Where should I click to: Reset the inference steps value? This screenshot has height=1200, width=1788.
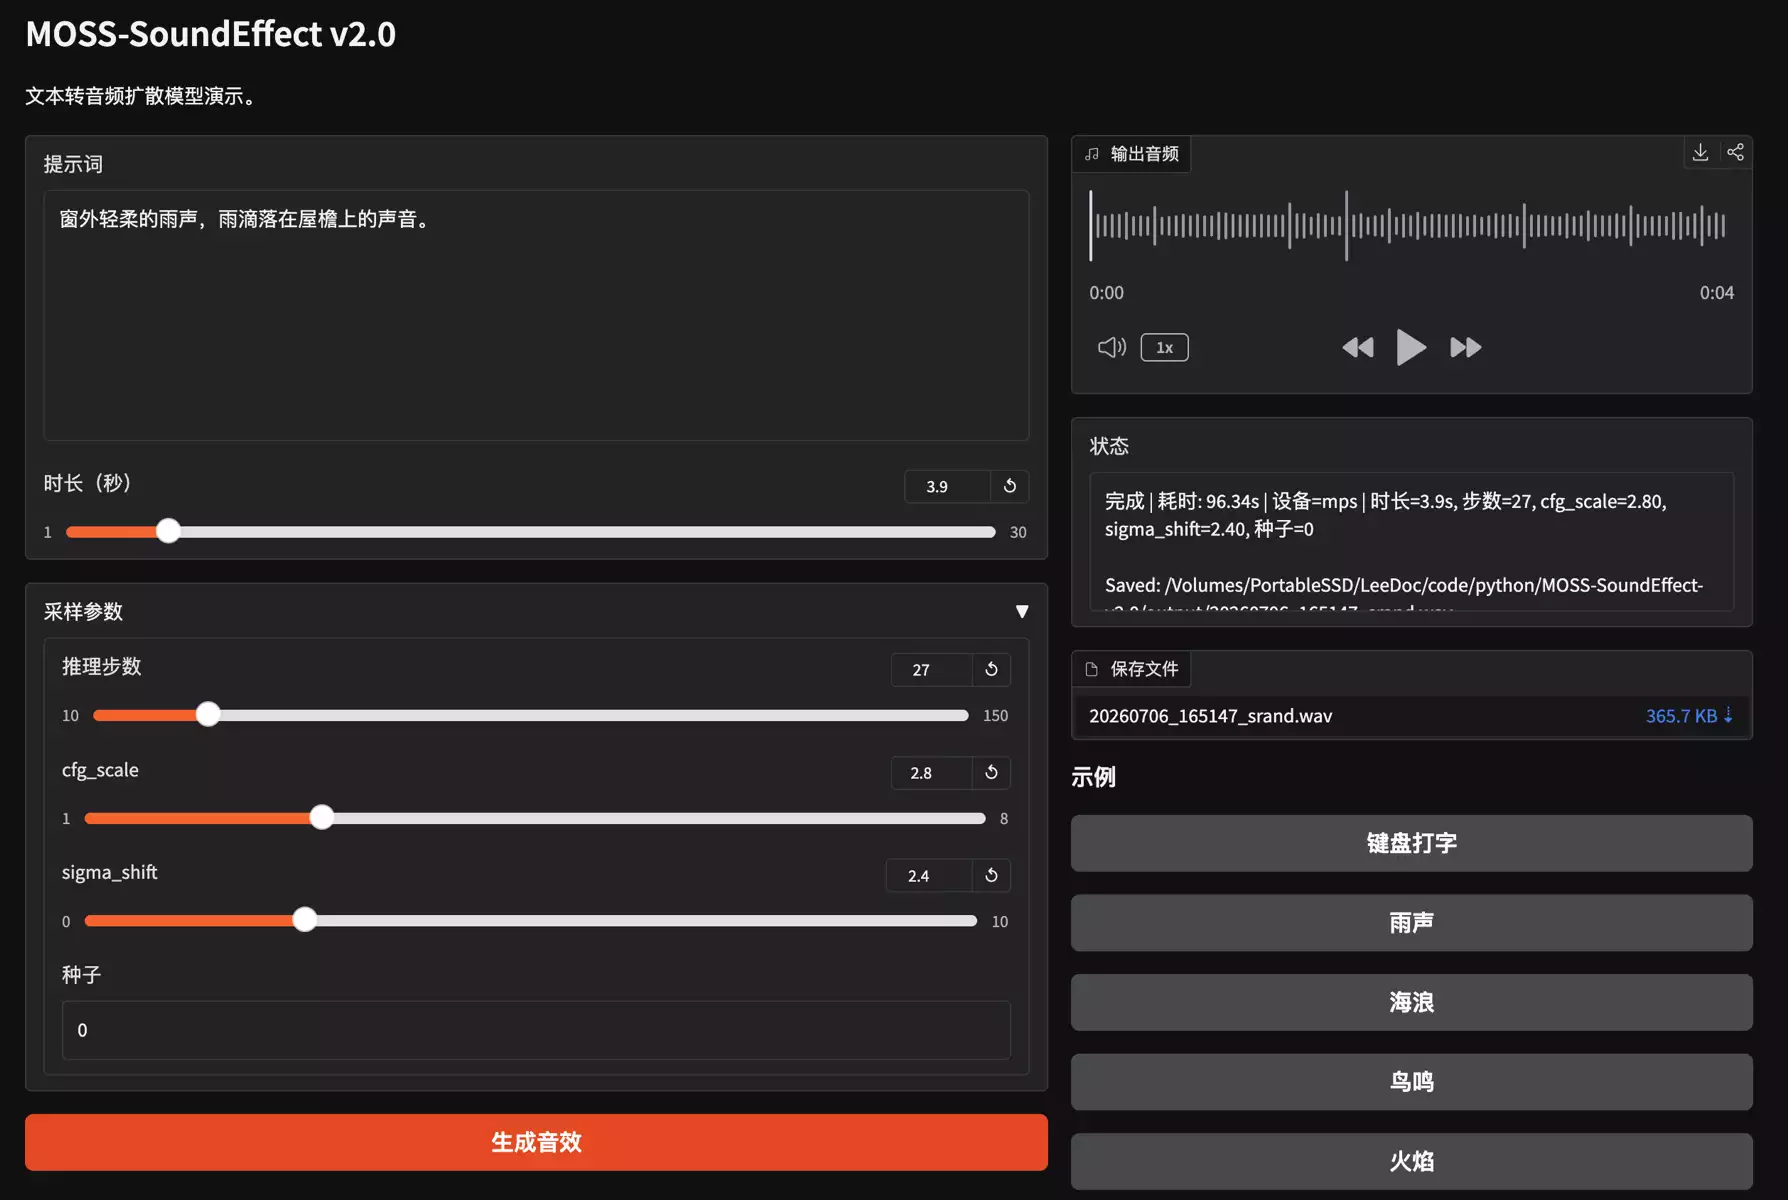(991, 669)
